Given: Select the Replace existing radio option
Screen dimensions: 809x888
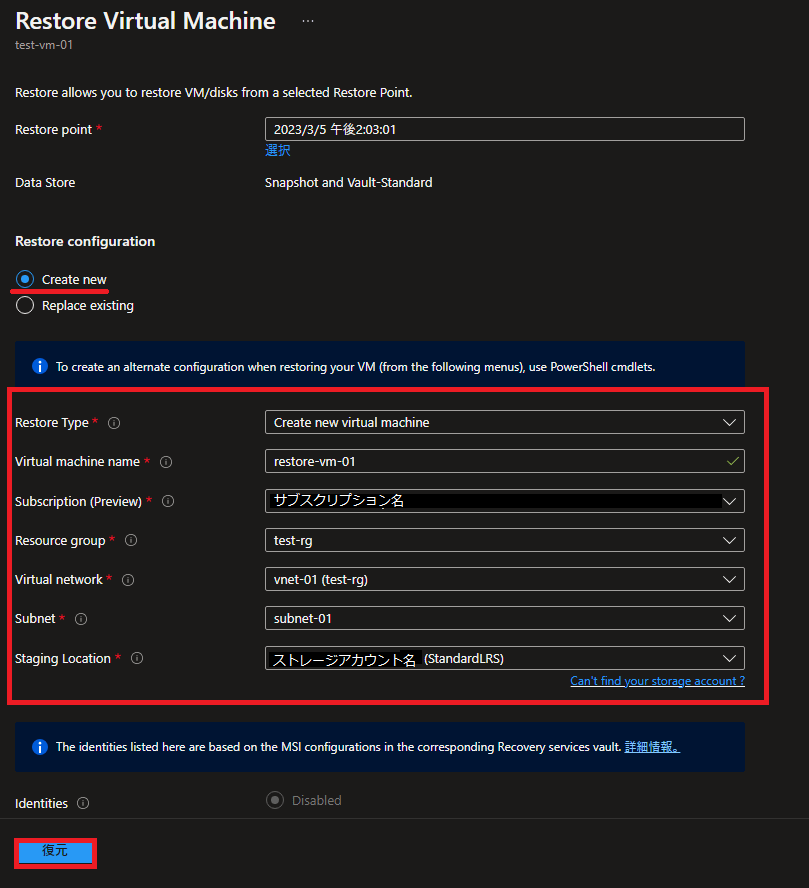Looking at the screenshot, I should coord(25,305).
